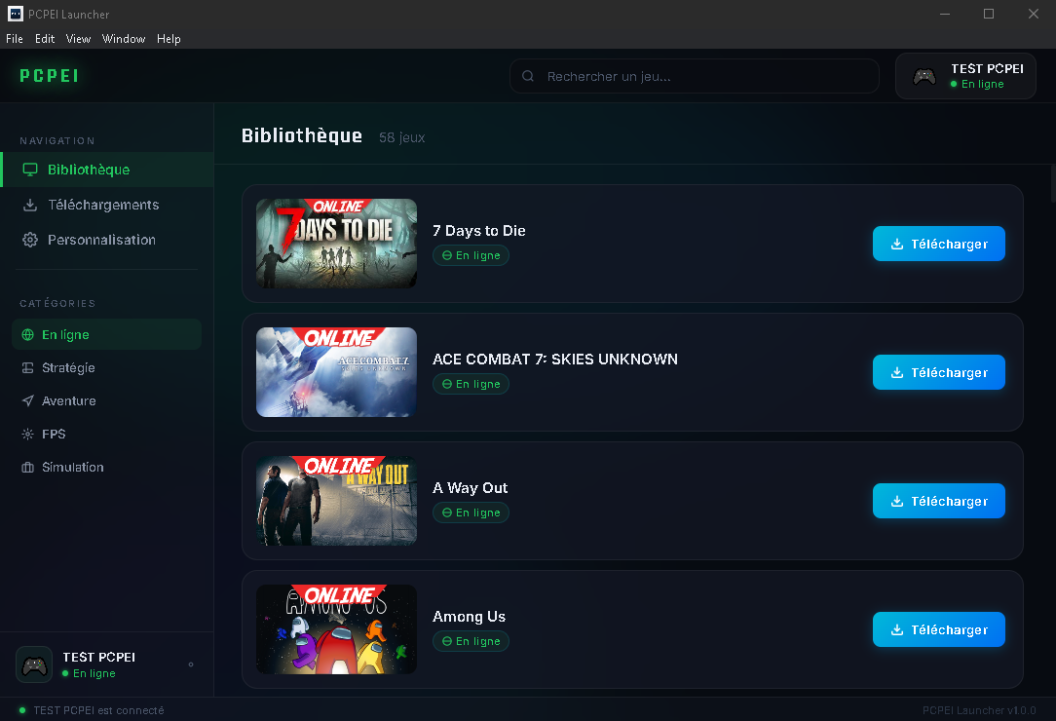Viewport: 1056px width, 721px height.
Task: Open the File menu
Action: tap(14, 39)
